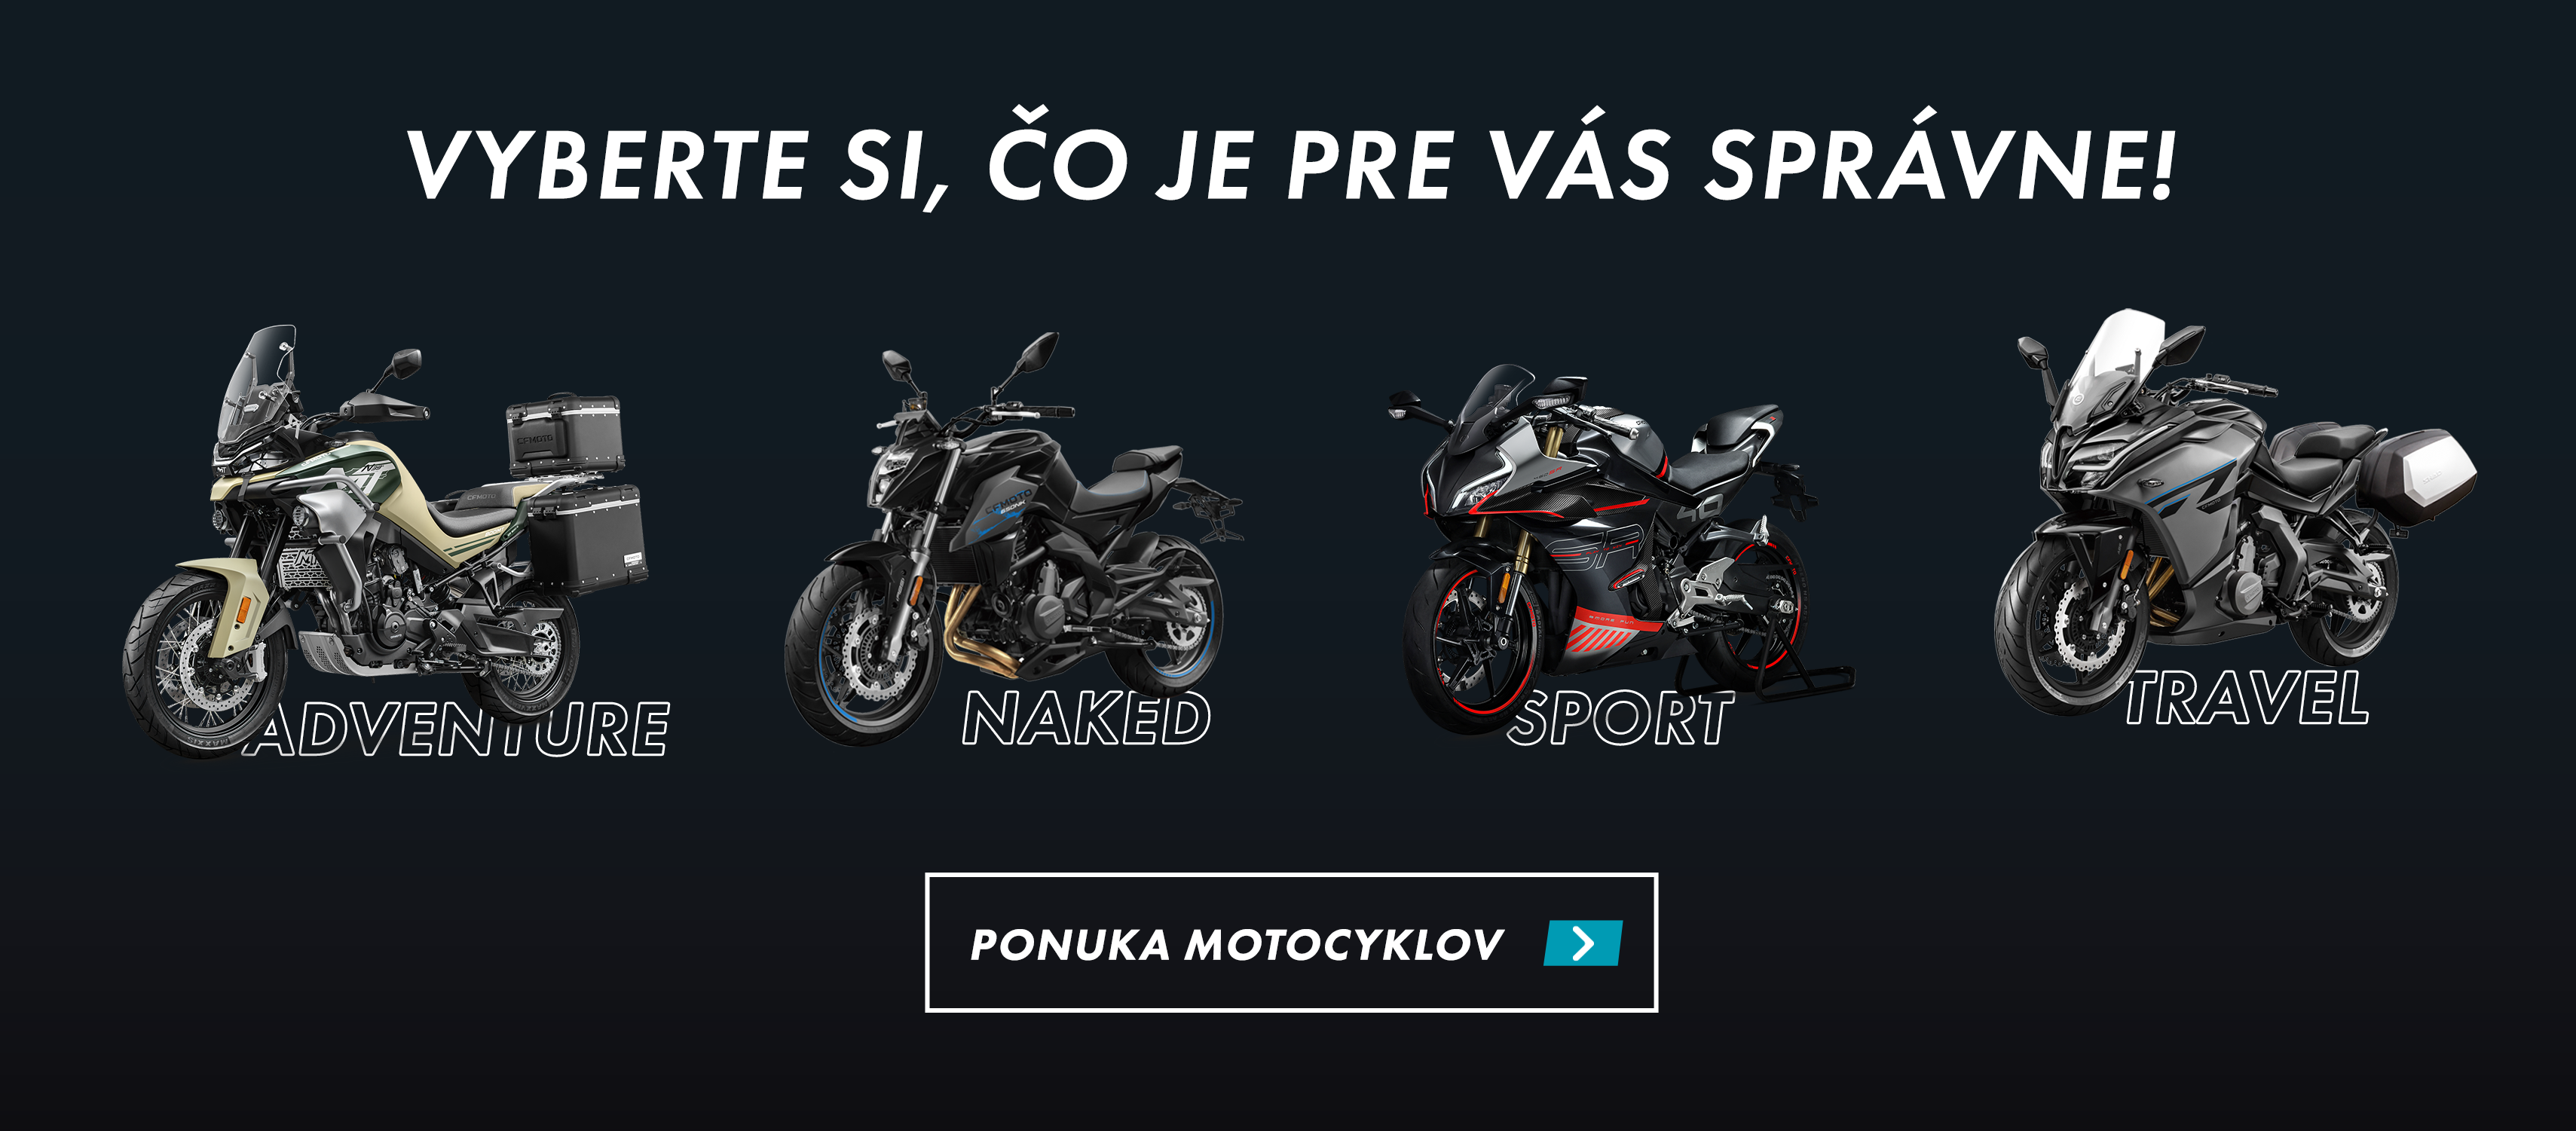The image size is (2576, 1131).
Task: Select the SPORT category label
Action: tap(1620, 718)
